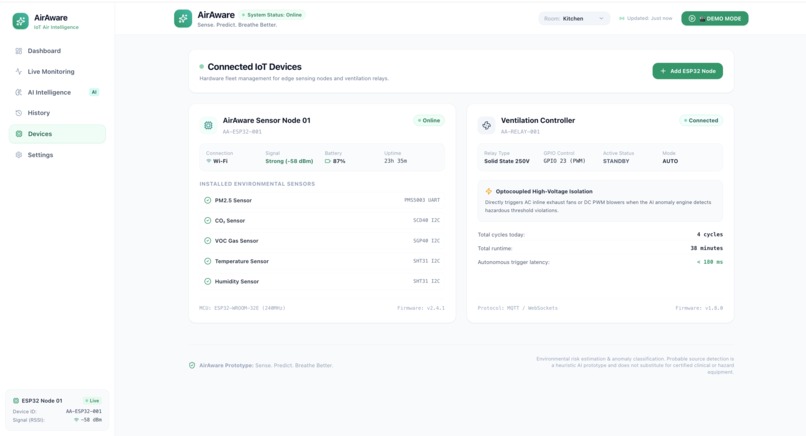Click the lightning icon for Optocoupled Isolation

488,191
